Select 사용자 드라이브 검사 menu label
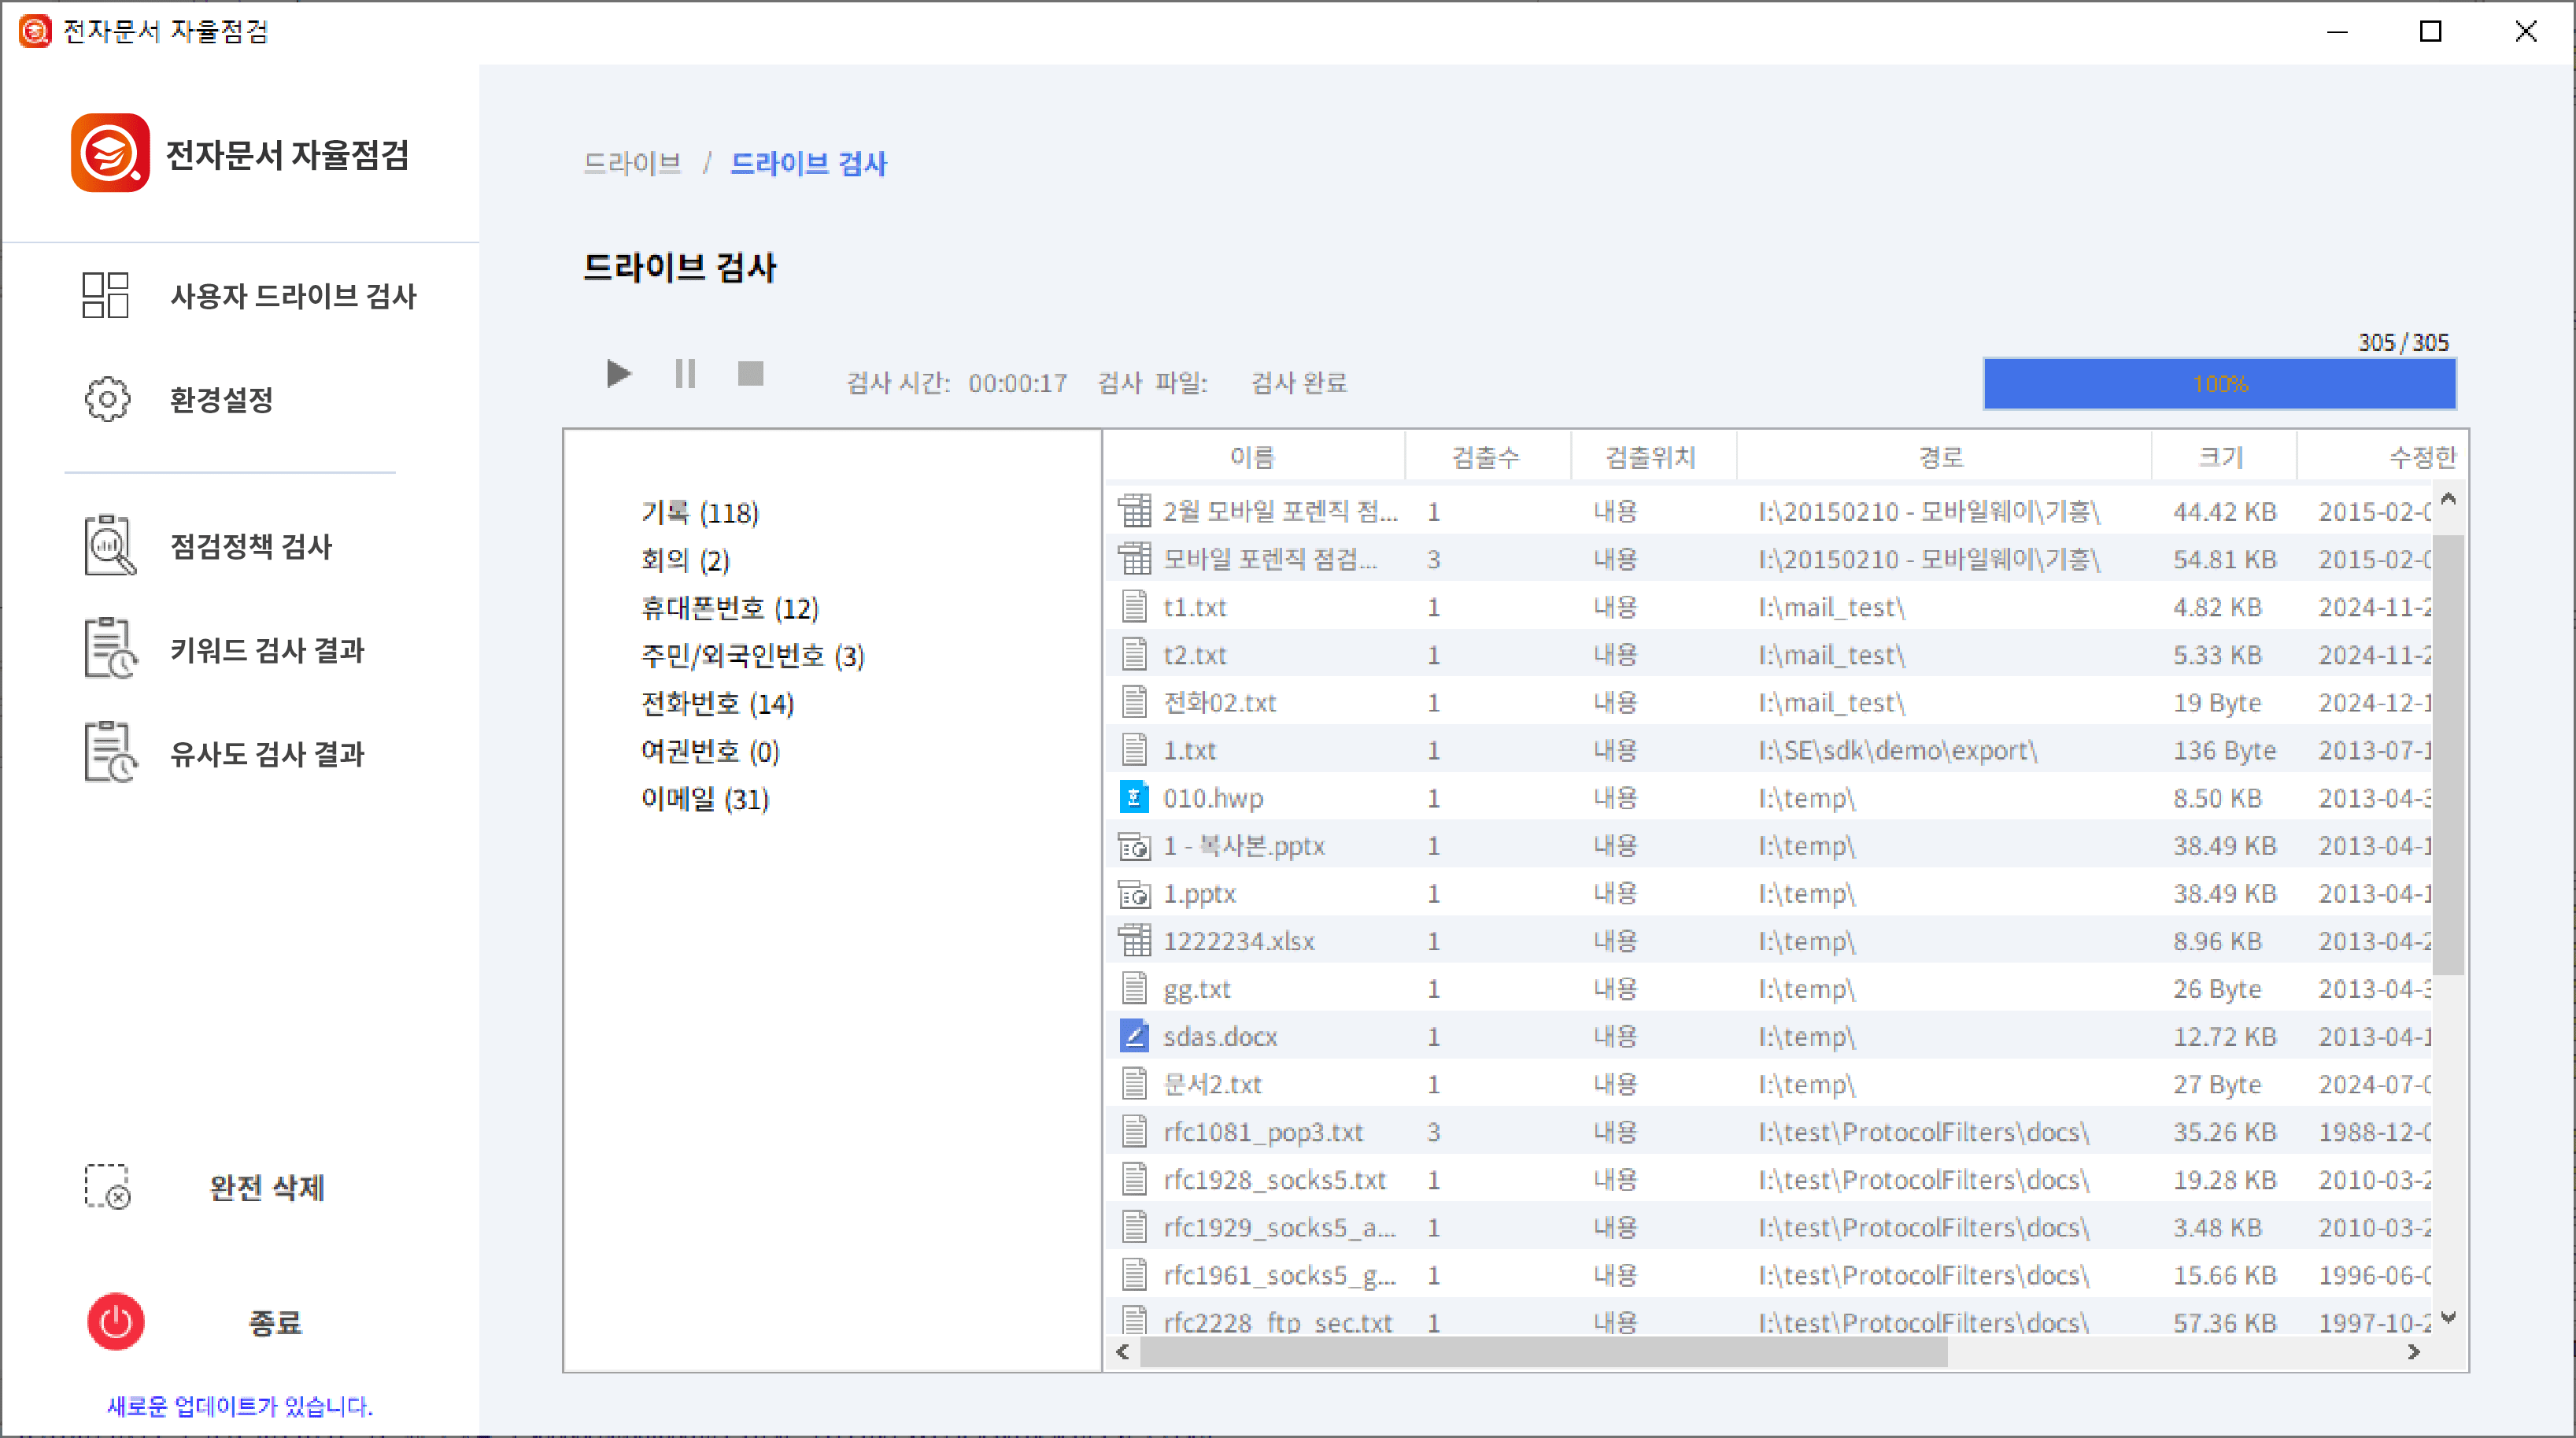2576x1438 pixels. coord(293,296)
